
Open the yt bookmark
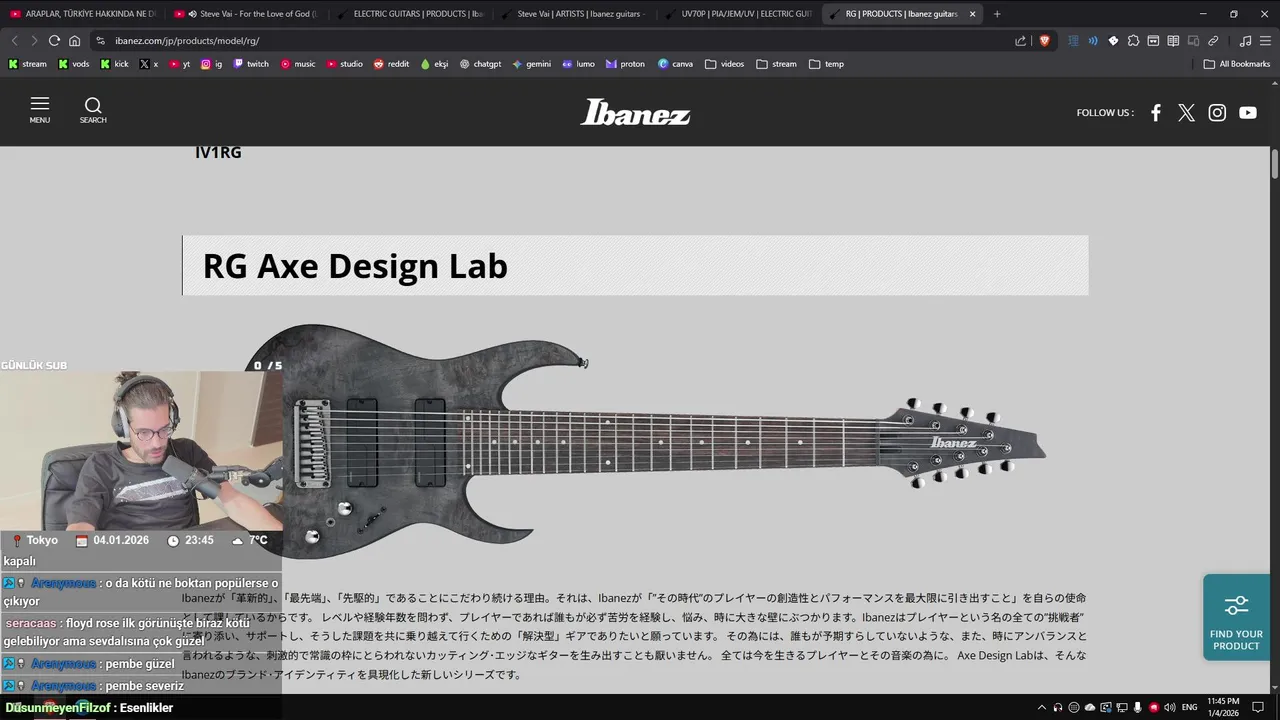[180, 64]
